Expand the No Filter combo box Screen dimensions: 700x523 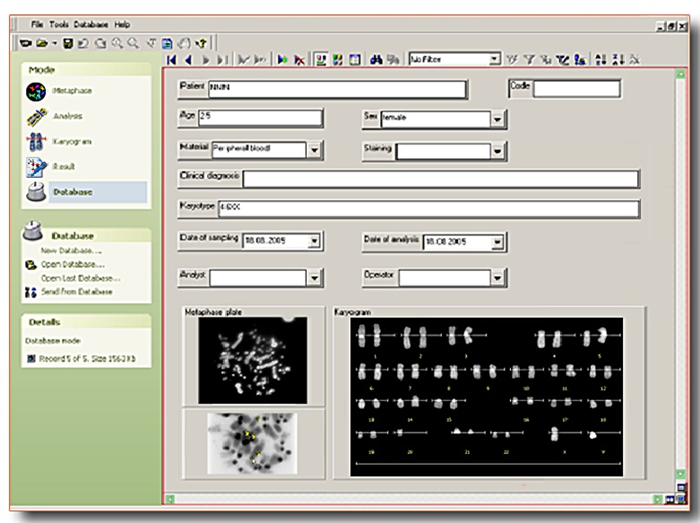click(495, 60)
